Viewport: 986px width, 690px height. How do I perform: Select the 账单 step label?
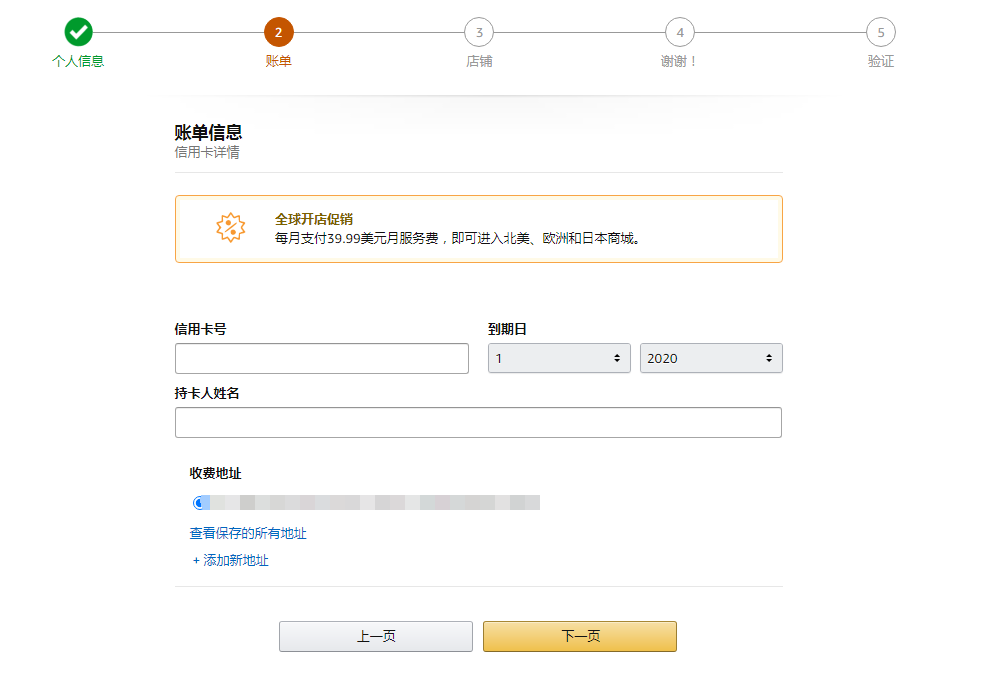coord(279,61)
